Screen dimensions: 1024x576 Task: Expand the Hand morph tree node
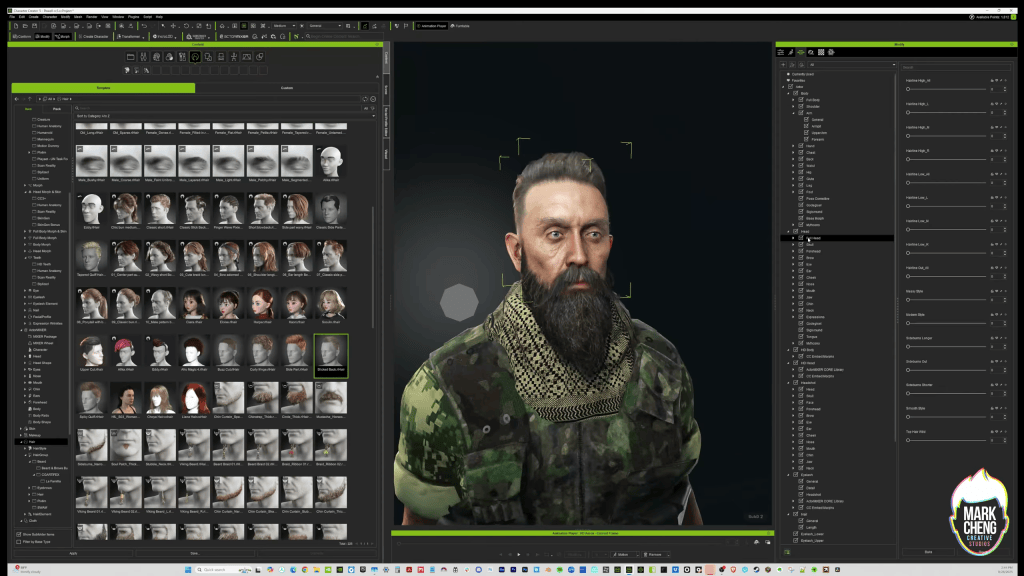coord(793,146)
